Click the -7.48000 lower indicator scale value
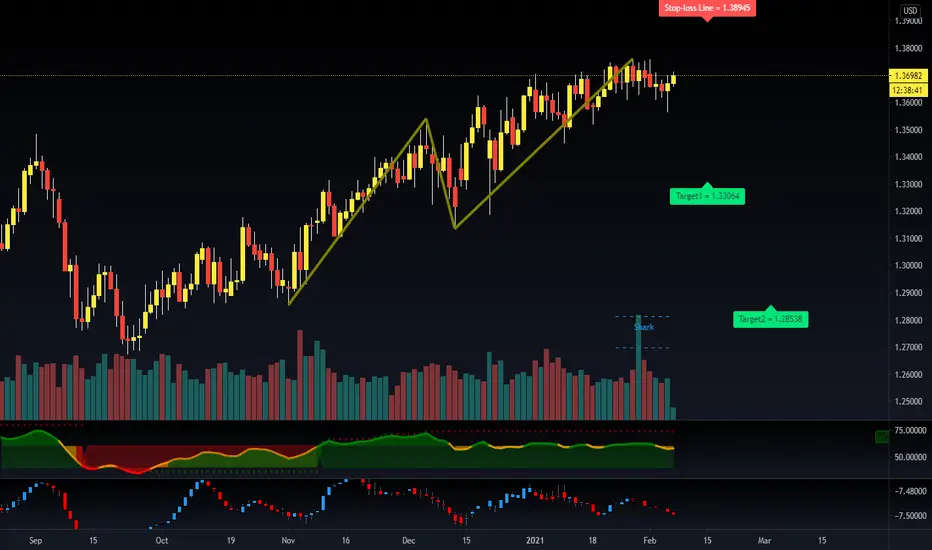This screenshot has width=932, height=550. point(911,491)
